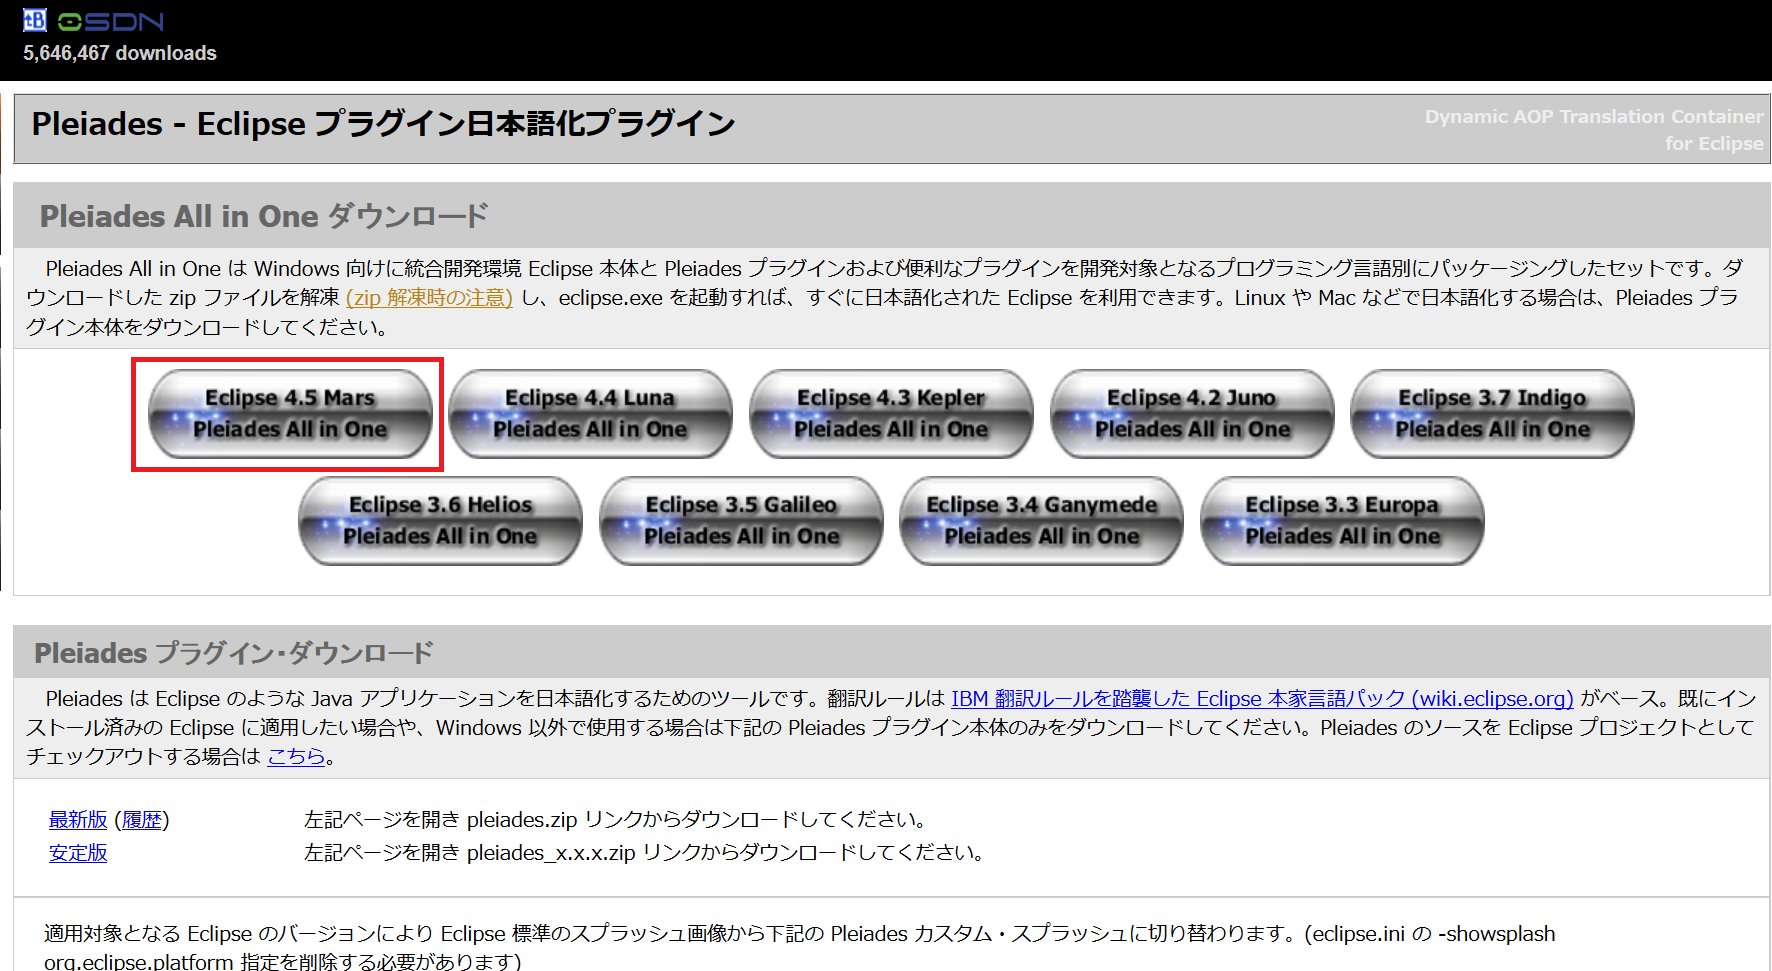The image size is (1772, 971).
Task: Download Eclipse 4.5 Mars Pleiades All in One
Action: point(289,413)
